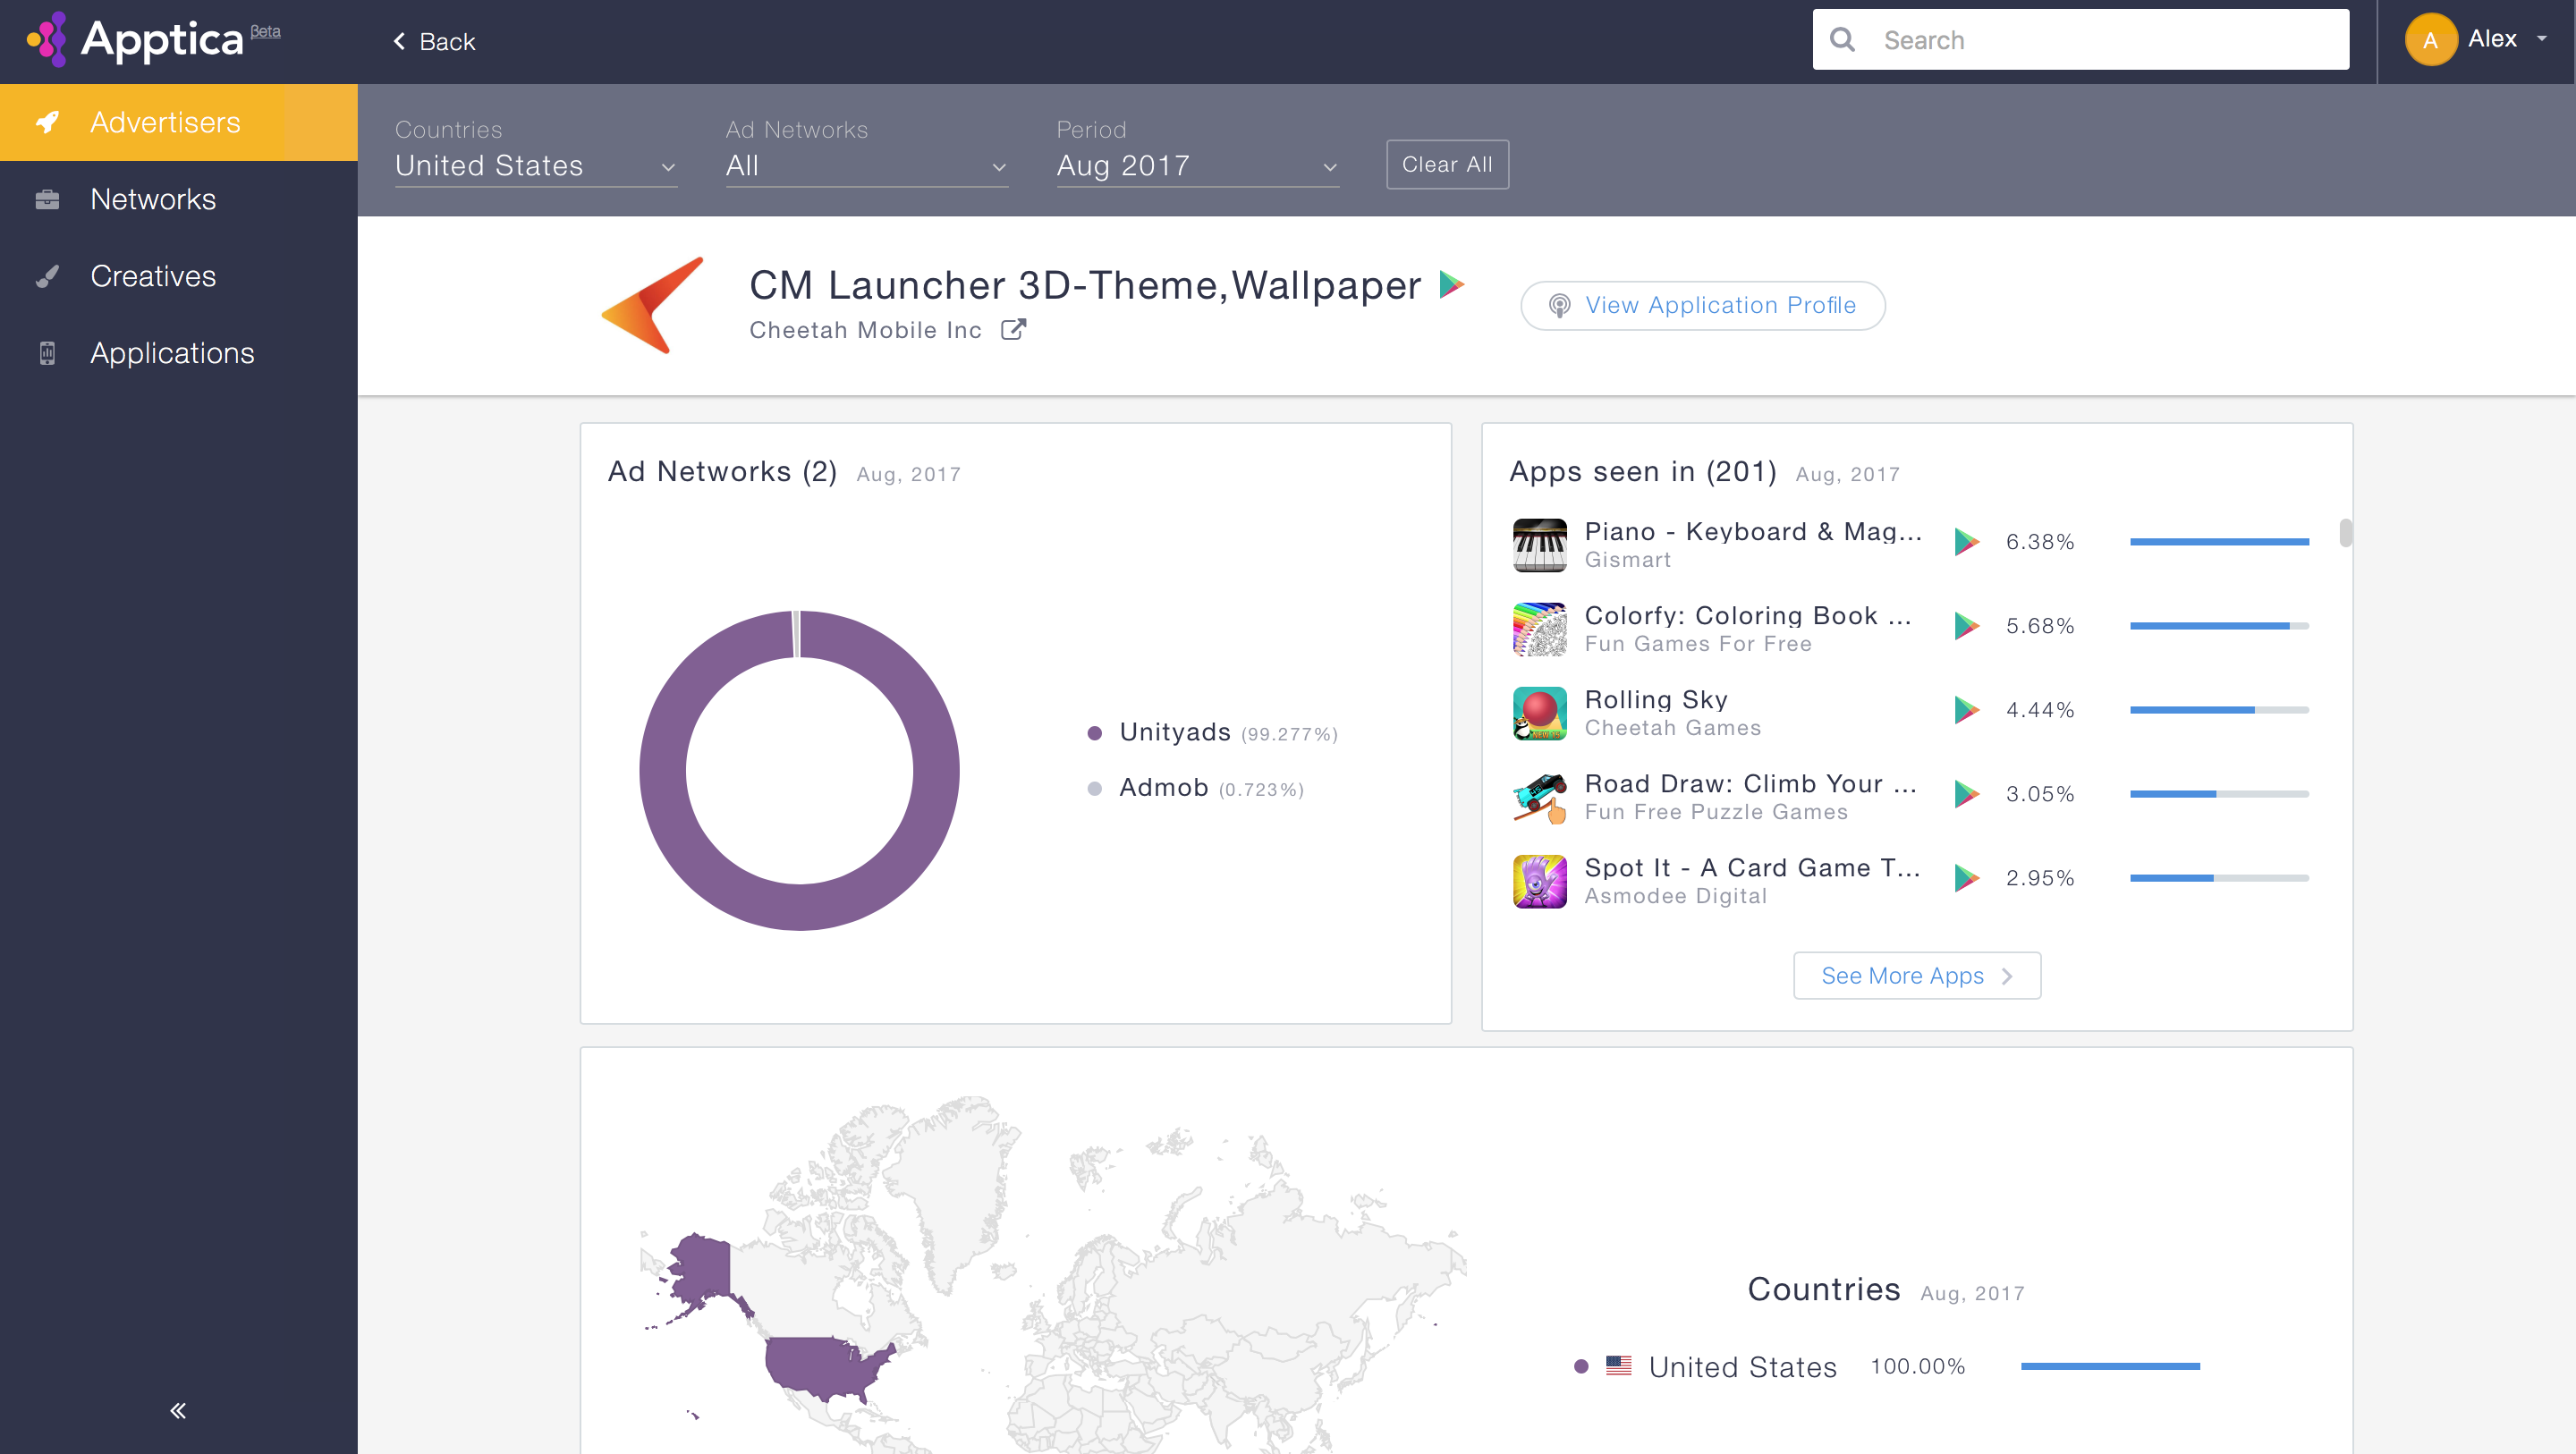
Task: Open the Alex account dropdown arrow
Action: [2541, 39]
